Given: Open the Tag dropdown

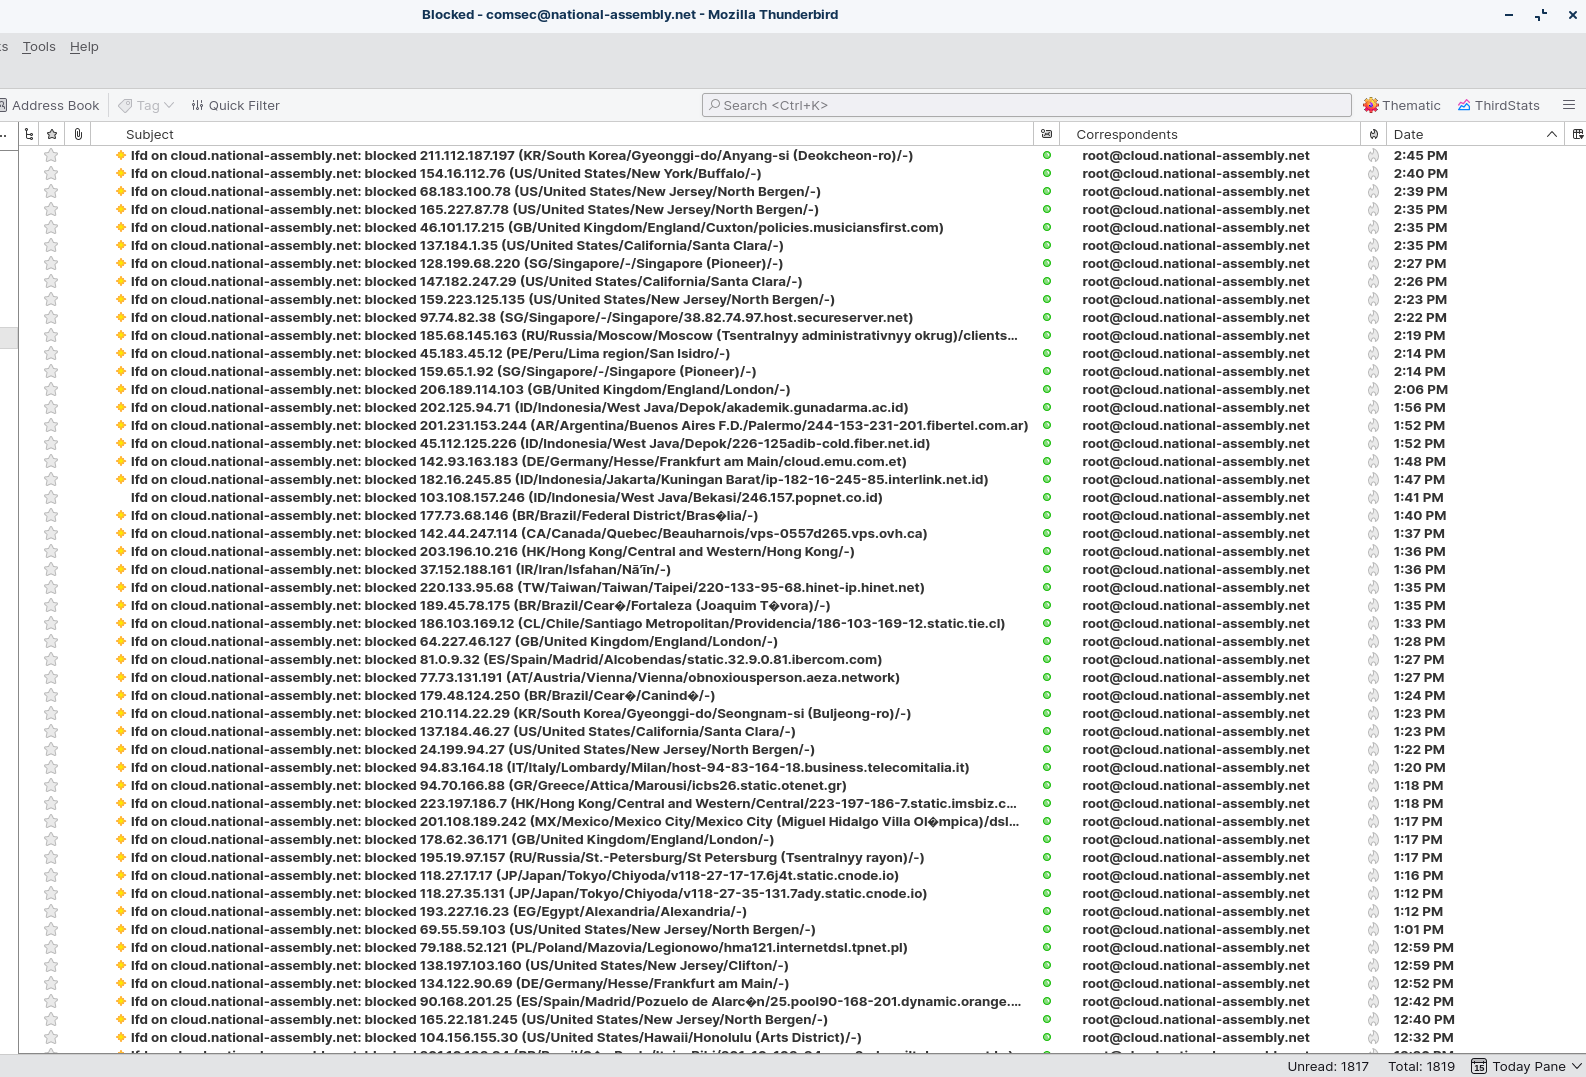Looking at the screenshot, I should 146,105.
